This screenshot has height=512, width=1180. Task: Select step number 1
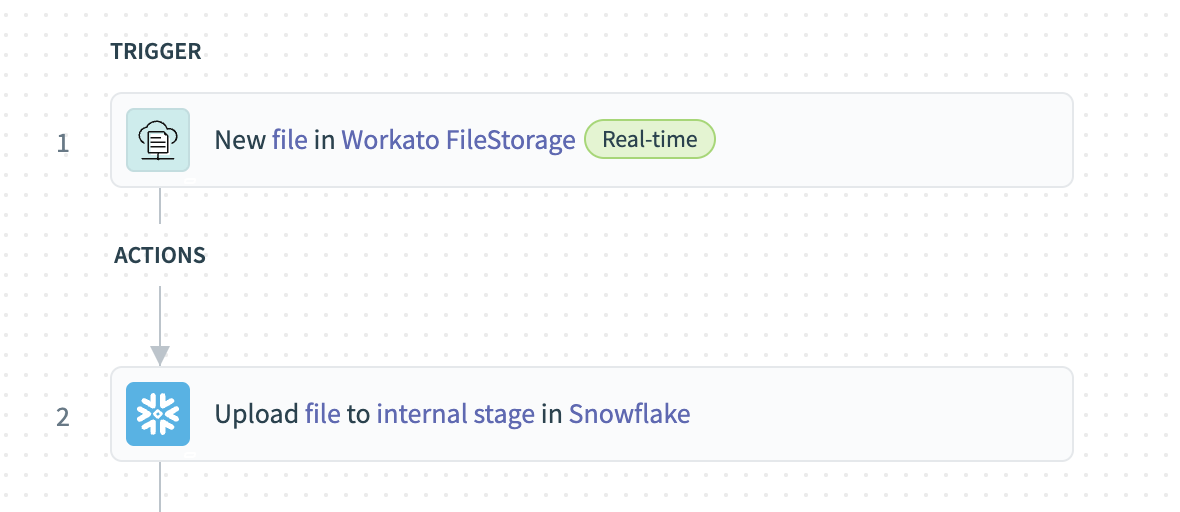(63, 143)
